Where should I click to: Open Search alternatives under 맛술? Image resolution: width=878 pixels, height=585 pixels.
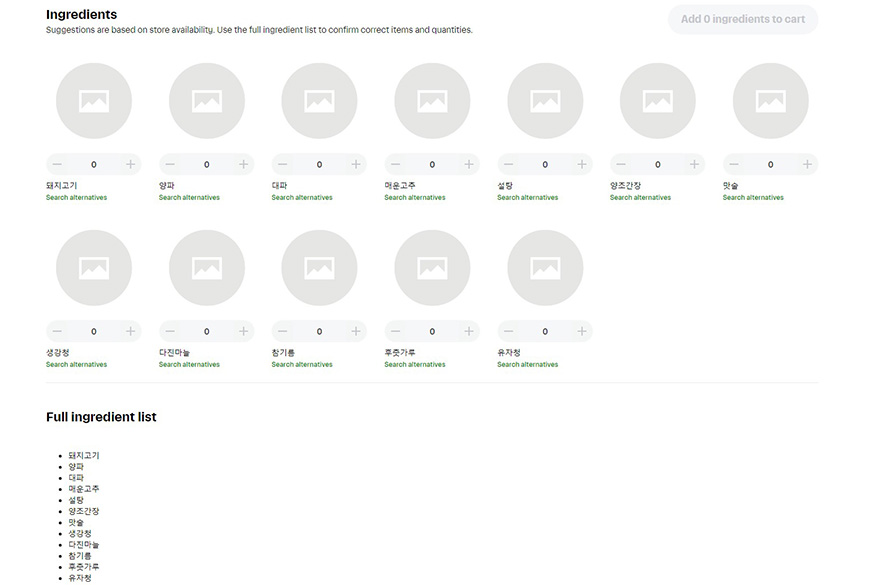753,198
